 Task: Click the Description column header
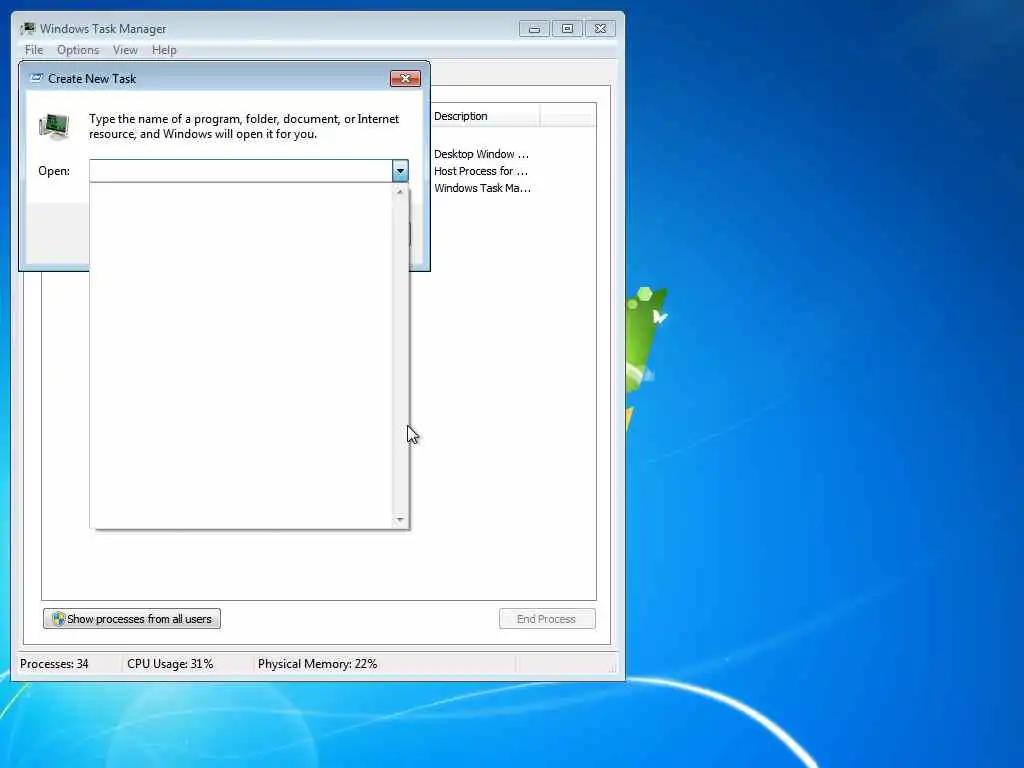coord(485,116)
